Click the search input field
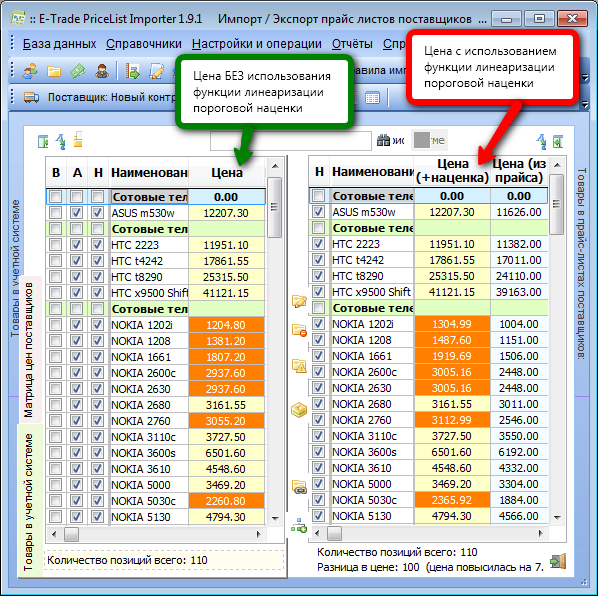Screen dimensions: 598x596 pos(291,141)
